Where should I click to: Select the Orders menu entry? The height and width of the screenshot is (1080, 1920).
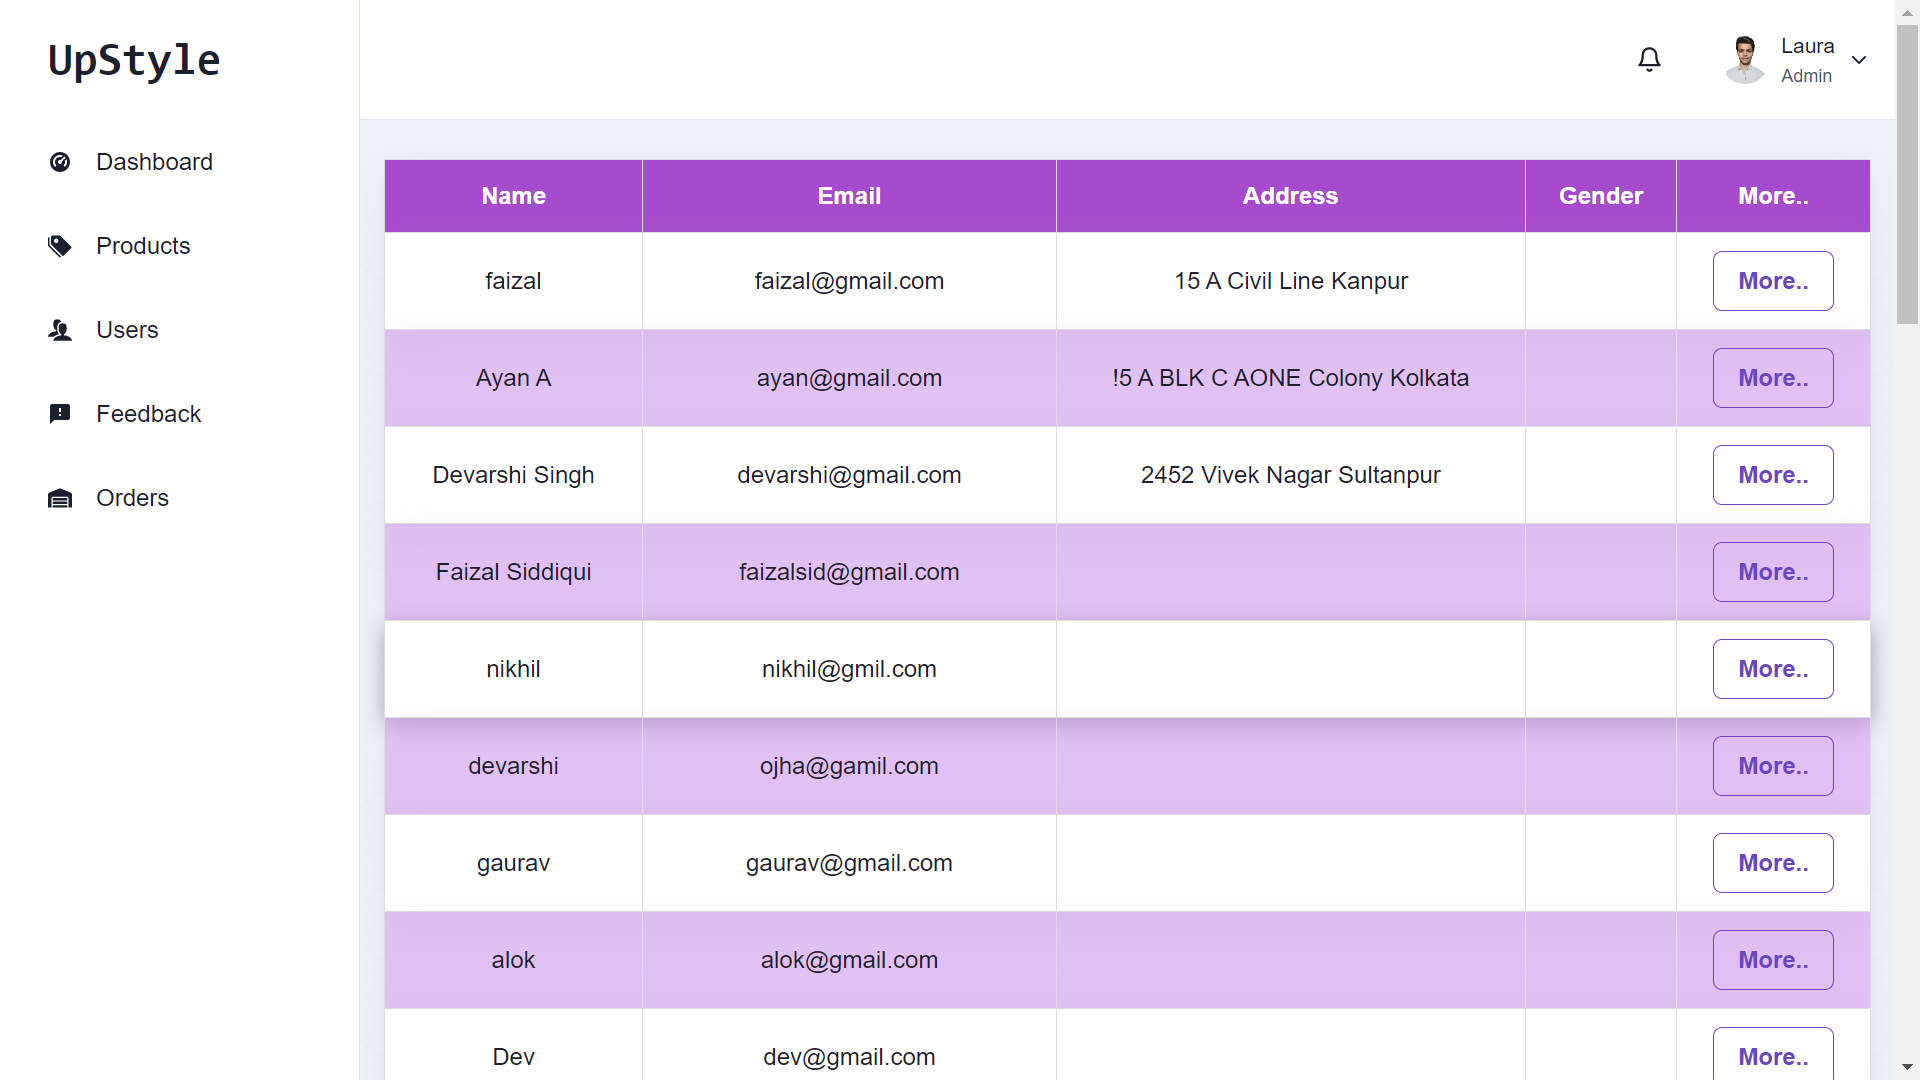pos(132,497)
